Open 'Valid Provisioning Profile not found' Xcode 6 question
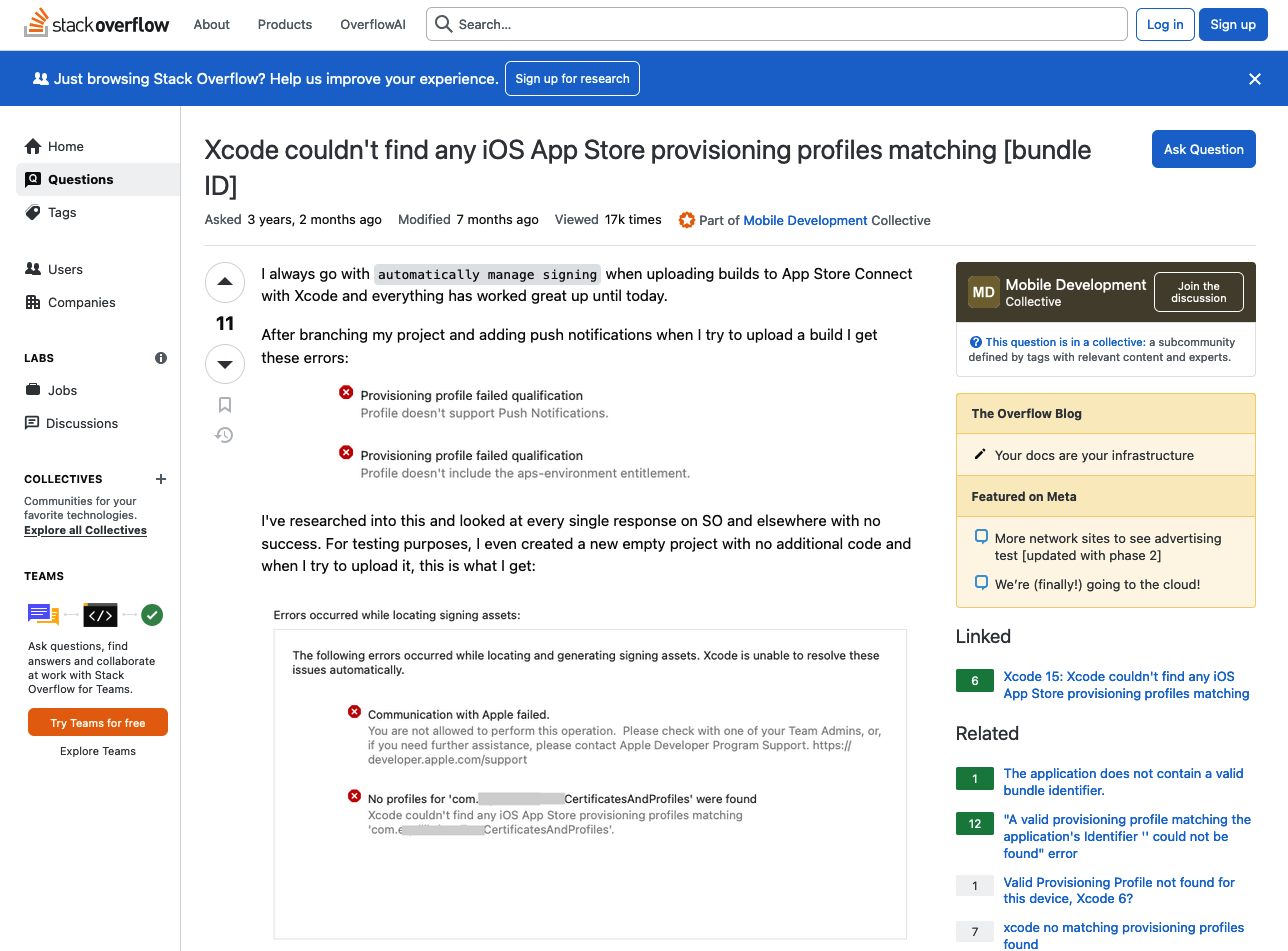The image size is (1288, 951). 1119,890
